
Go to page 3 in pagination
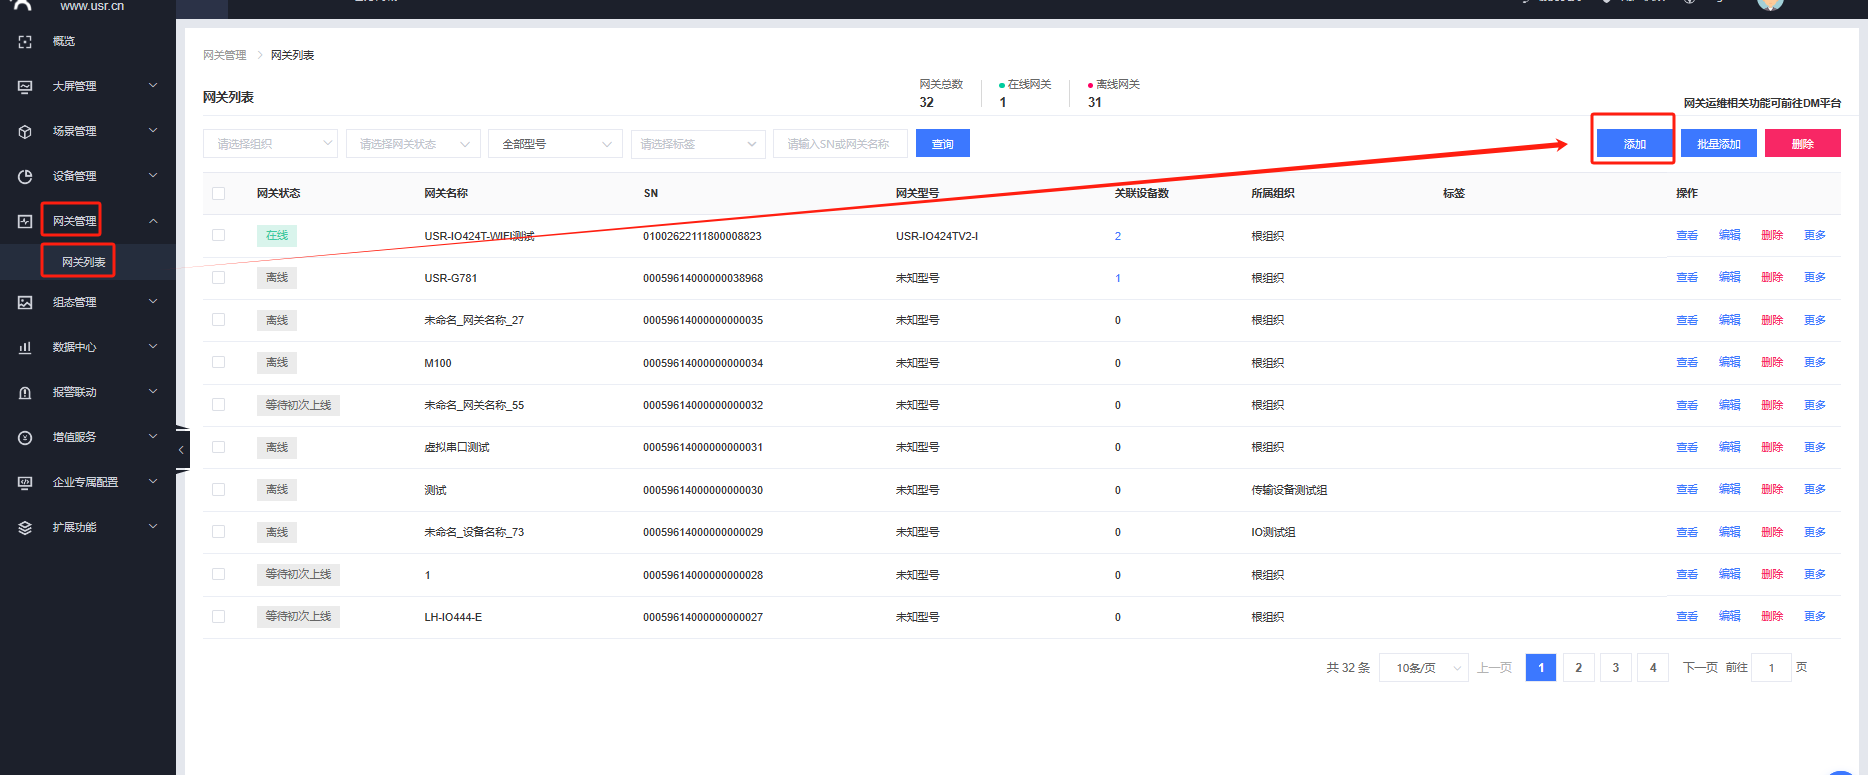pyautogui.click(x=1615, y=668)
